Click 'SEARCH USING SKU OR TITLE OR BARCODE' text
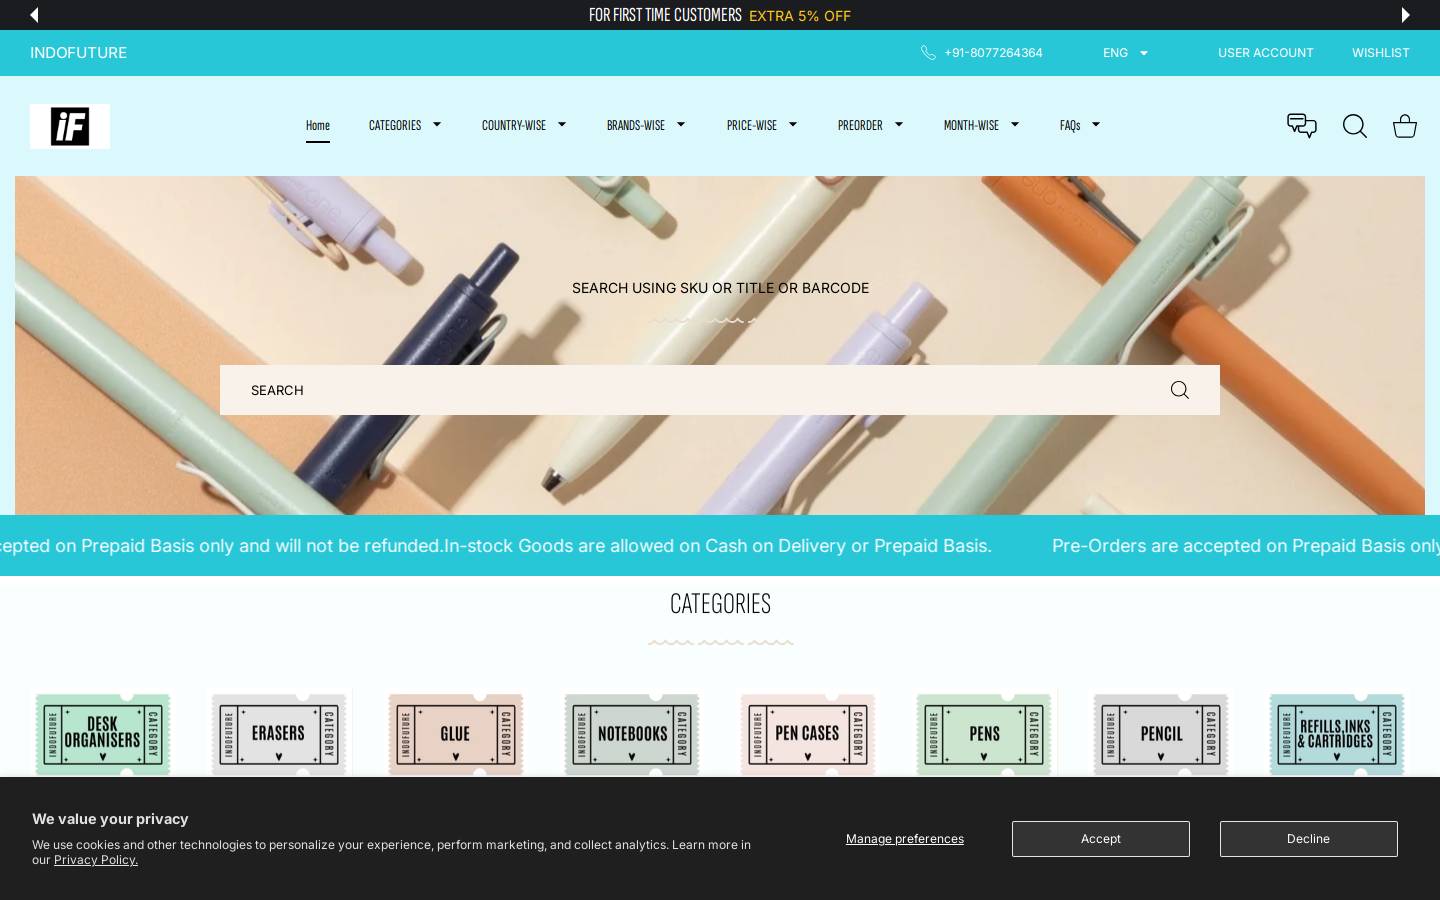1440x900 pixels. pos(720,288)
